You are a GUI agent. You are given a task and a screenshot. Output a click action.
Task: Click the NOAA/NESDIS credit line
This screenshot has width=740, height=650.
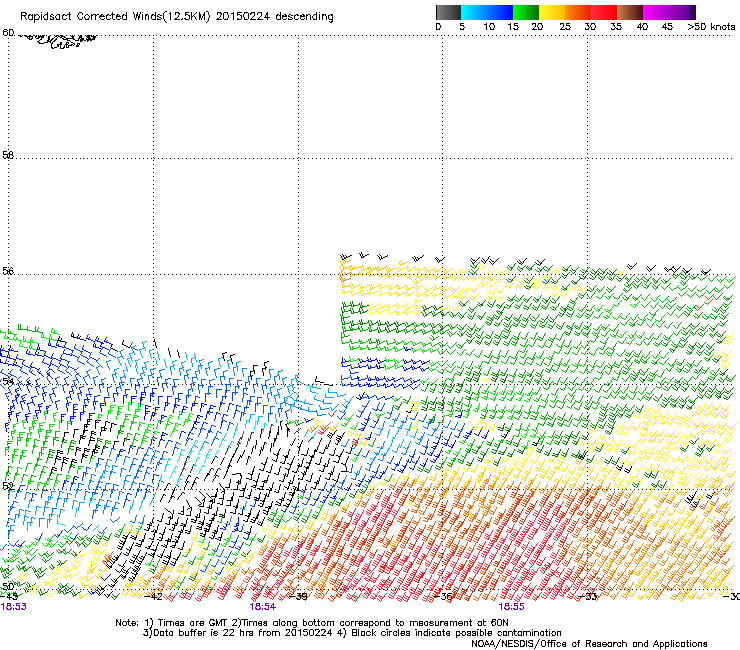[x=589, y=644]
